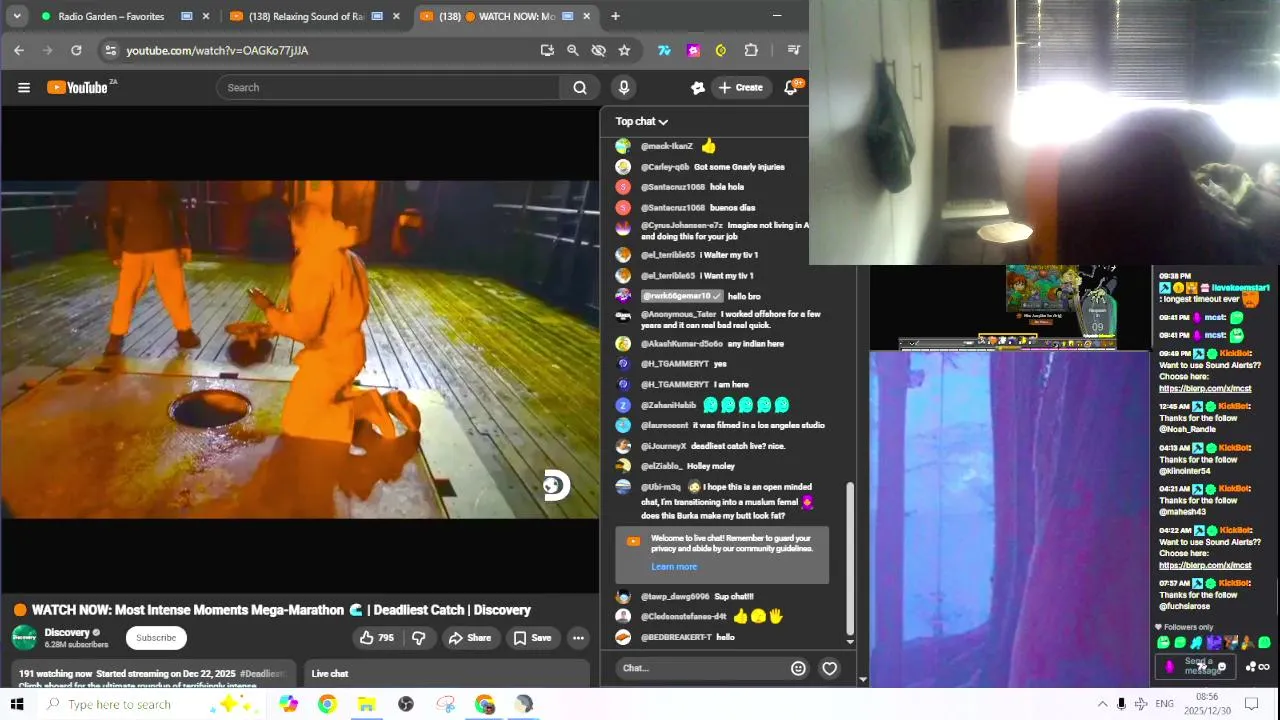Click the Learn more link in chat notice
This screenshot has height=720, width=1280.
coord(674,567)
